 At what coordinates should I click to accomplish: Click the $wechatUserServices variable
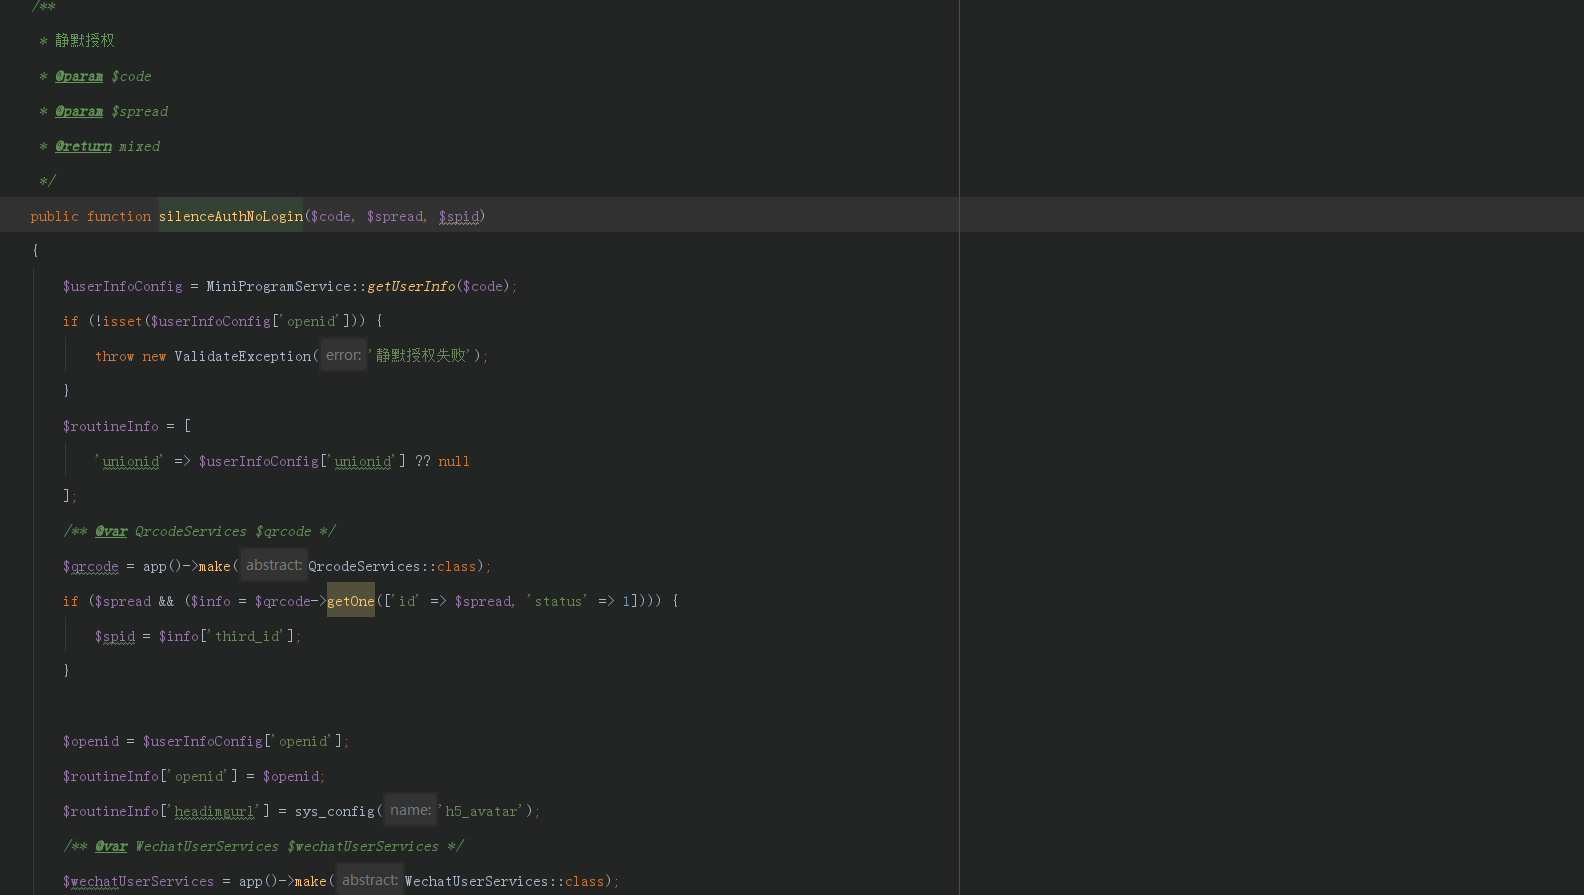coord(139,881)
